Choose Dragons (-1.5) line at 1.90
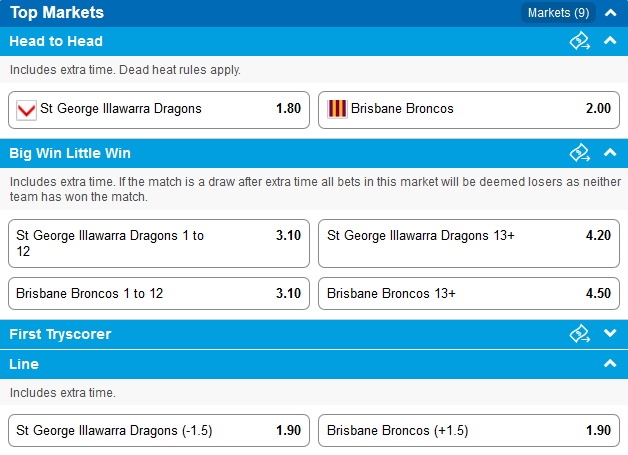Viewport: 628px width, 455px height. (x=159, y=431)
